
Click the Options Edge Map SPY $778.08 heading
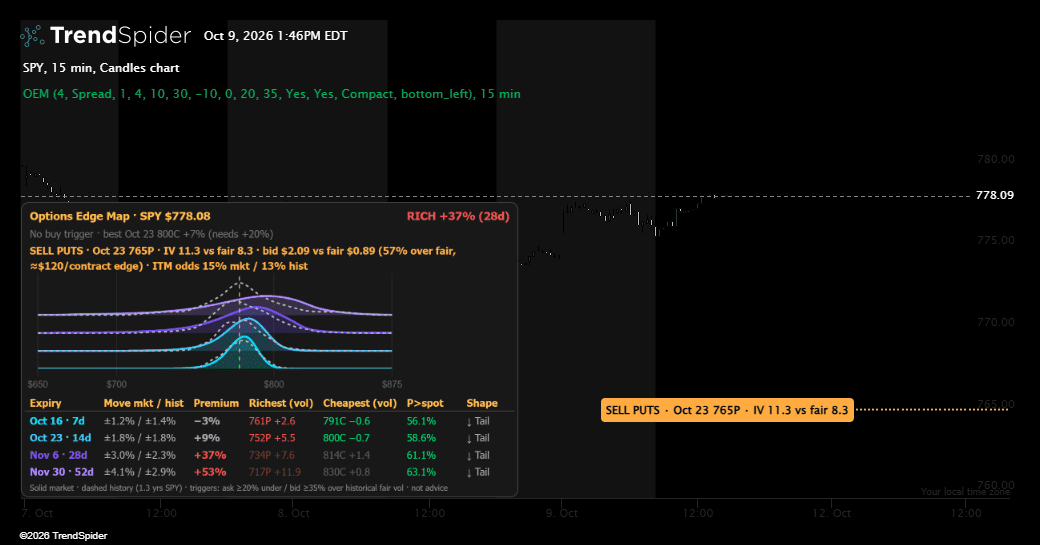[120, 216]
